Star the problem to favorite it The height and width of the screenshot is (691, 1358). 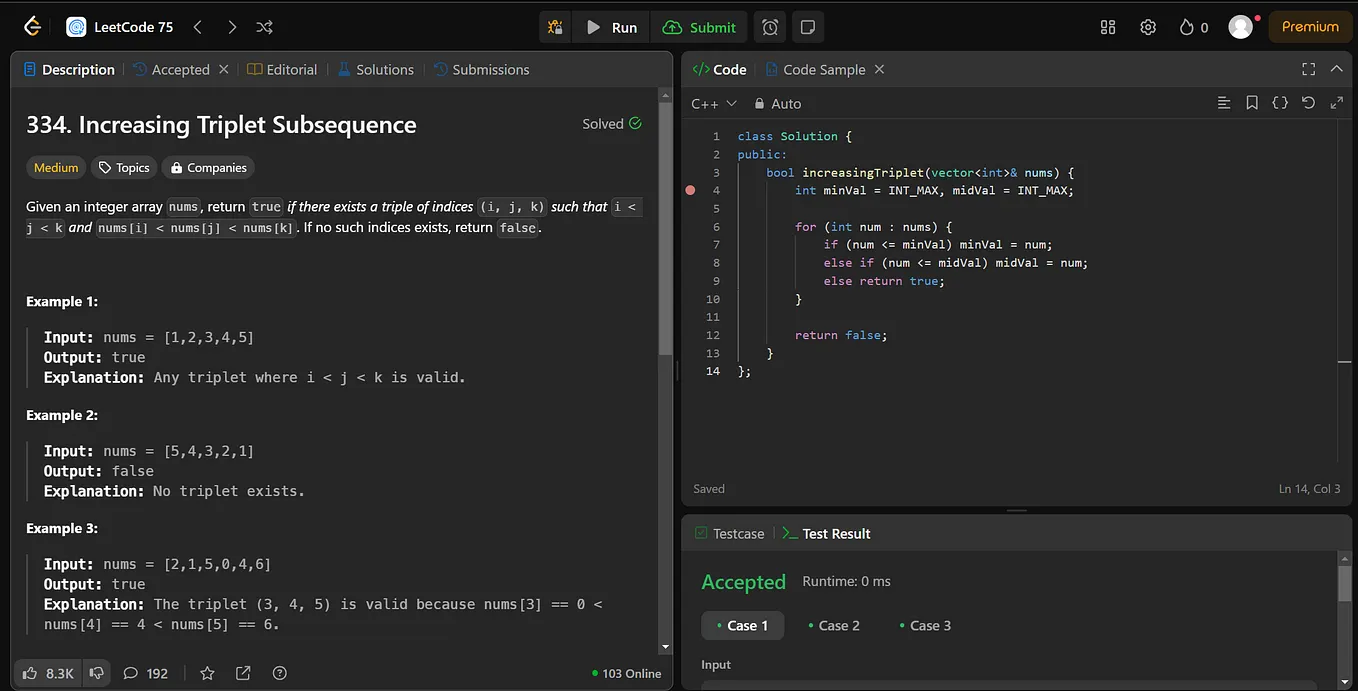(207, 673)
